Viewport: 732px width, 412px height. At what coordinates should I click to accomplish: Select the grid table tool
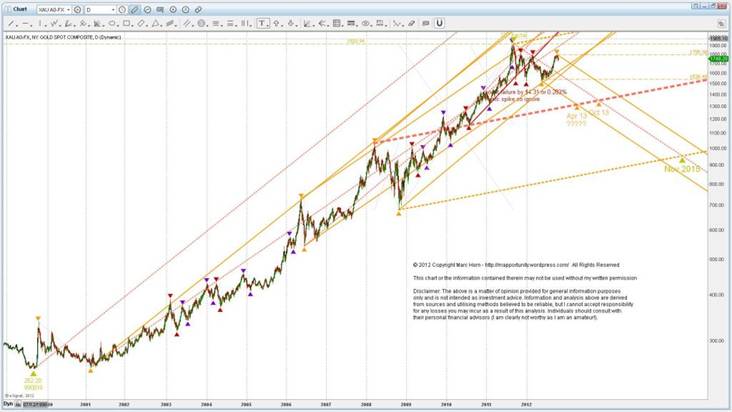tap(336, 23)
